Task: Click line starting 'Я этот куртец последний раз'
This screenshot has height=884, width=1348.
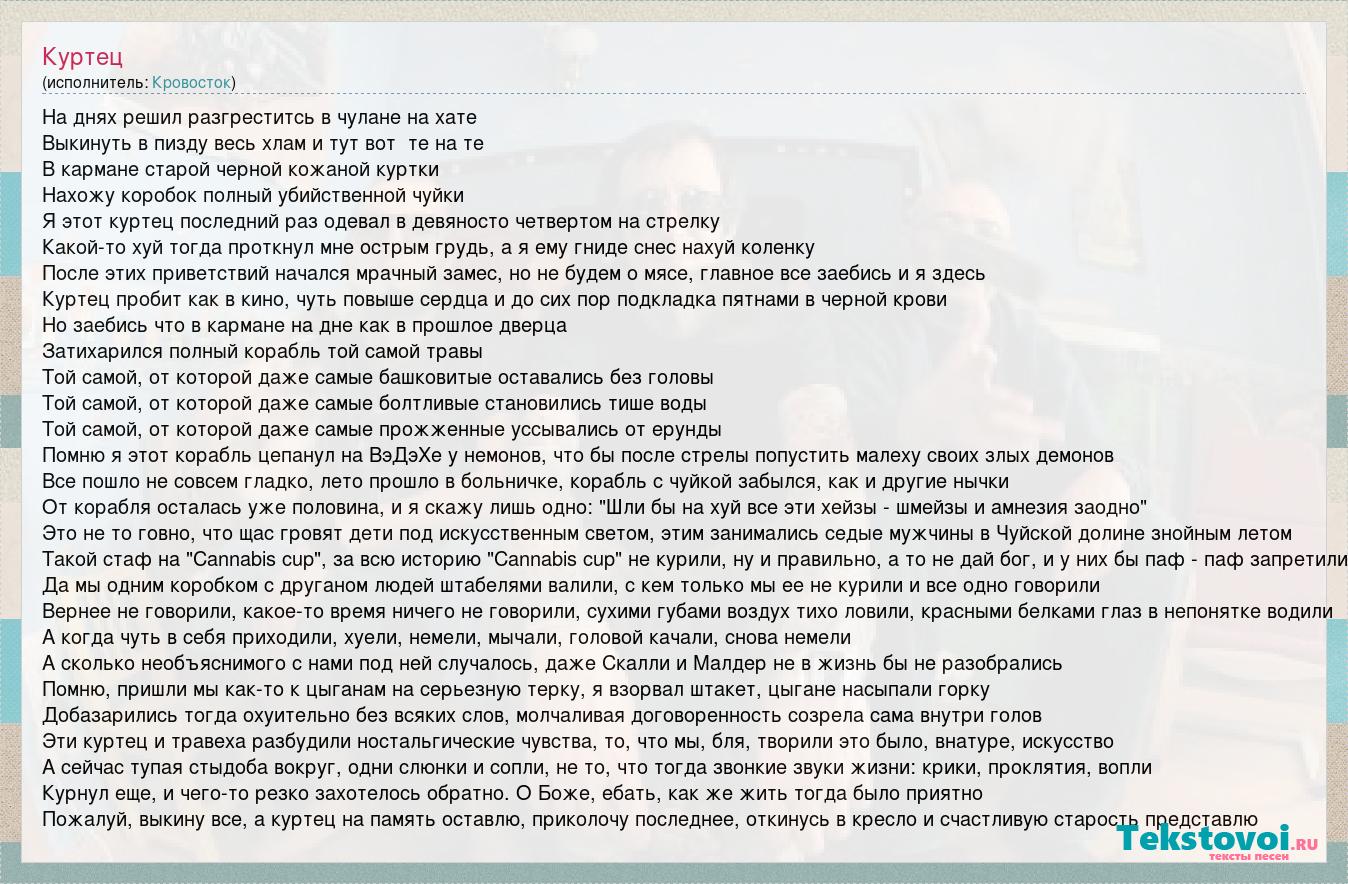Action: (x=380, y=221)
